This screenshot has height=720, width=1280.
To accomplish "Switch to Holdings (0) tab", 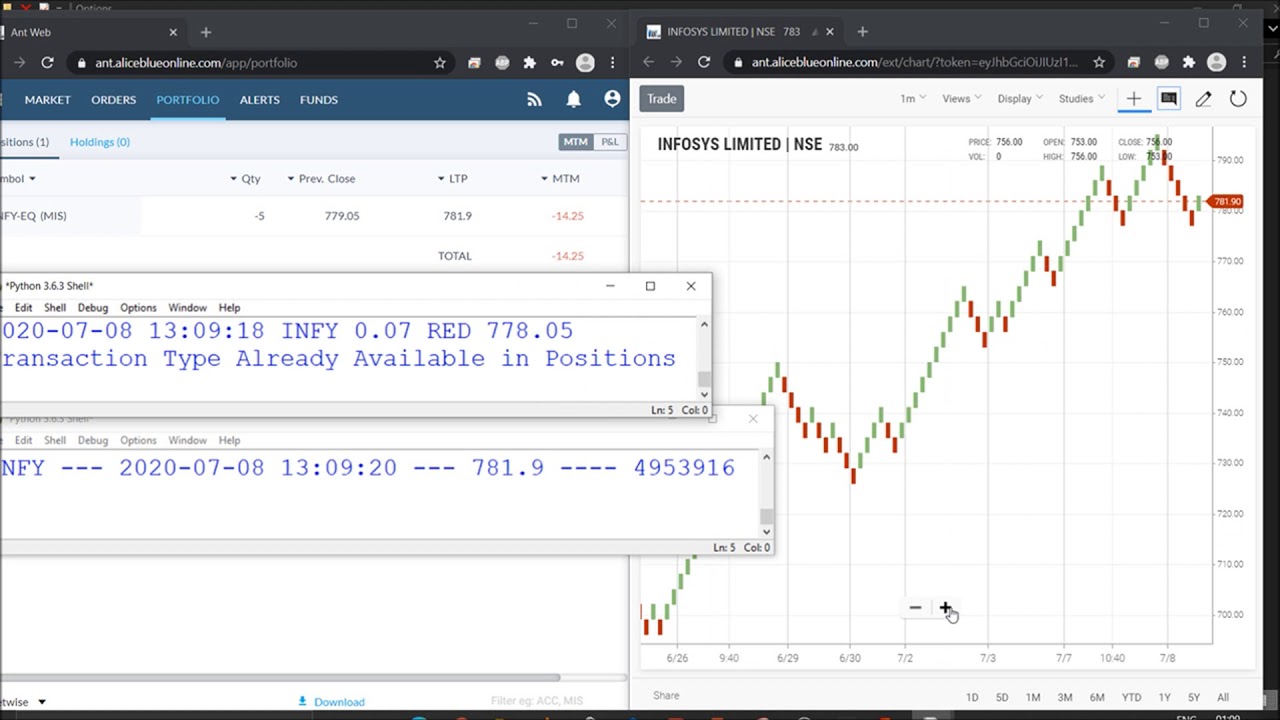I will click(x=100, y=142).
